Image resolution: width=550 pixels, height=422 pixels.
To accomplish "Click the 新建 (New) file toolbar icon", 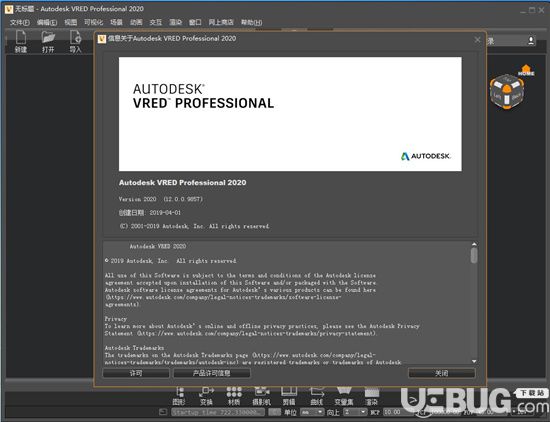I will (x=21, y=41).
